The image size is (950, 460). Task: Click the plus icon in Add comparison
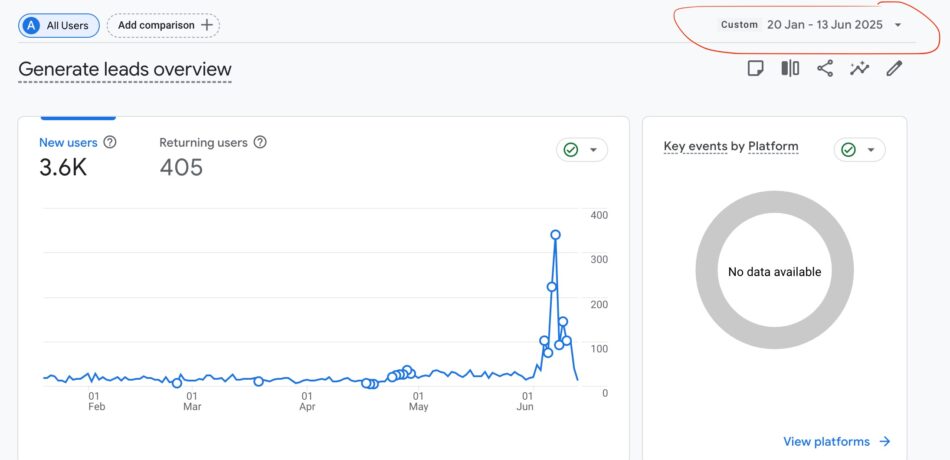[207, 25]
